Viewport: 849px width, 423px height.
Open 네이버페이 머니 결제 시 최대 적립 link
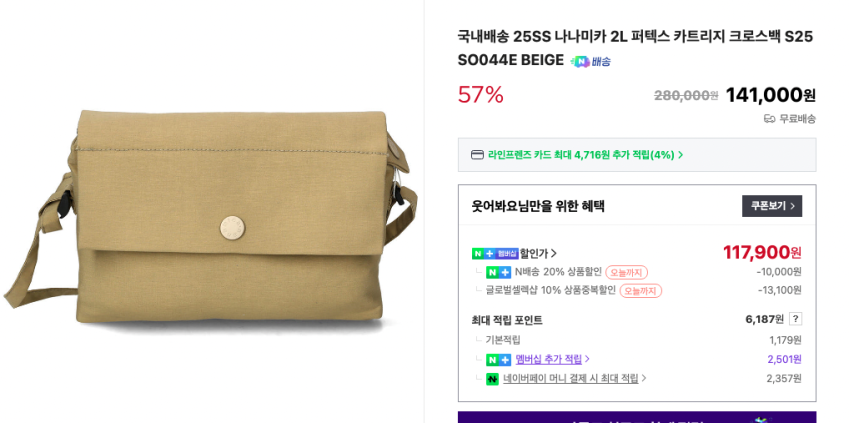coord(571,378)
